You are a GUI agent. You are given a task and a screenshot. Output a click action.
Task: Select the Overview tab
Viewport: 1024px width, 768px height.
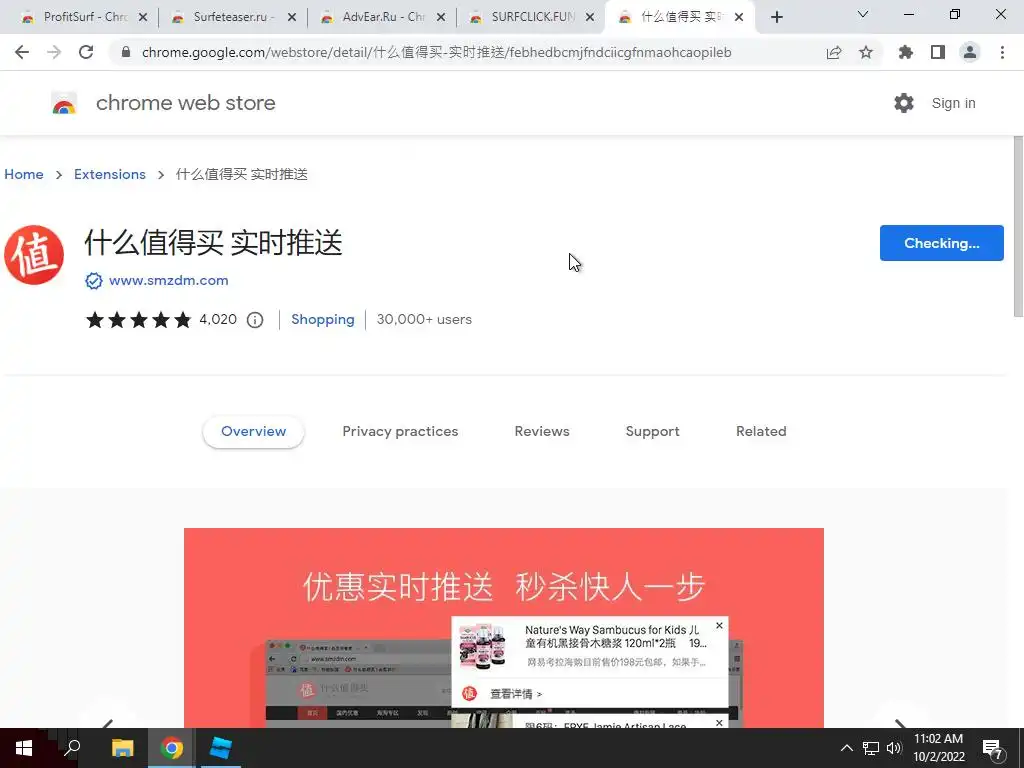coord(253,432)
